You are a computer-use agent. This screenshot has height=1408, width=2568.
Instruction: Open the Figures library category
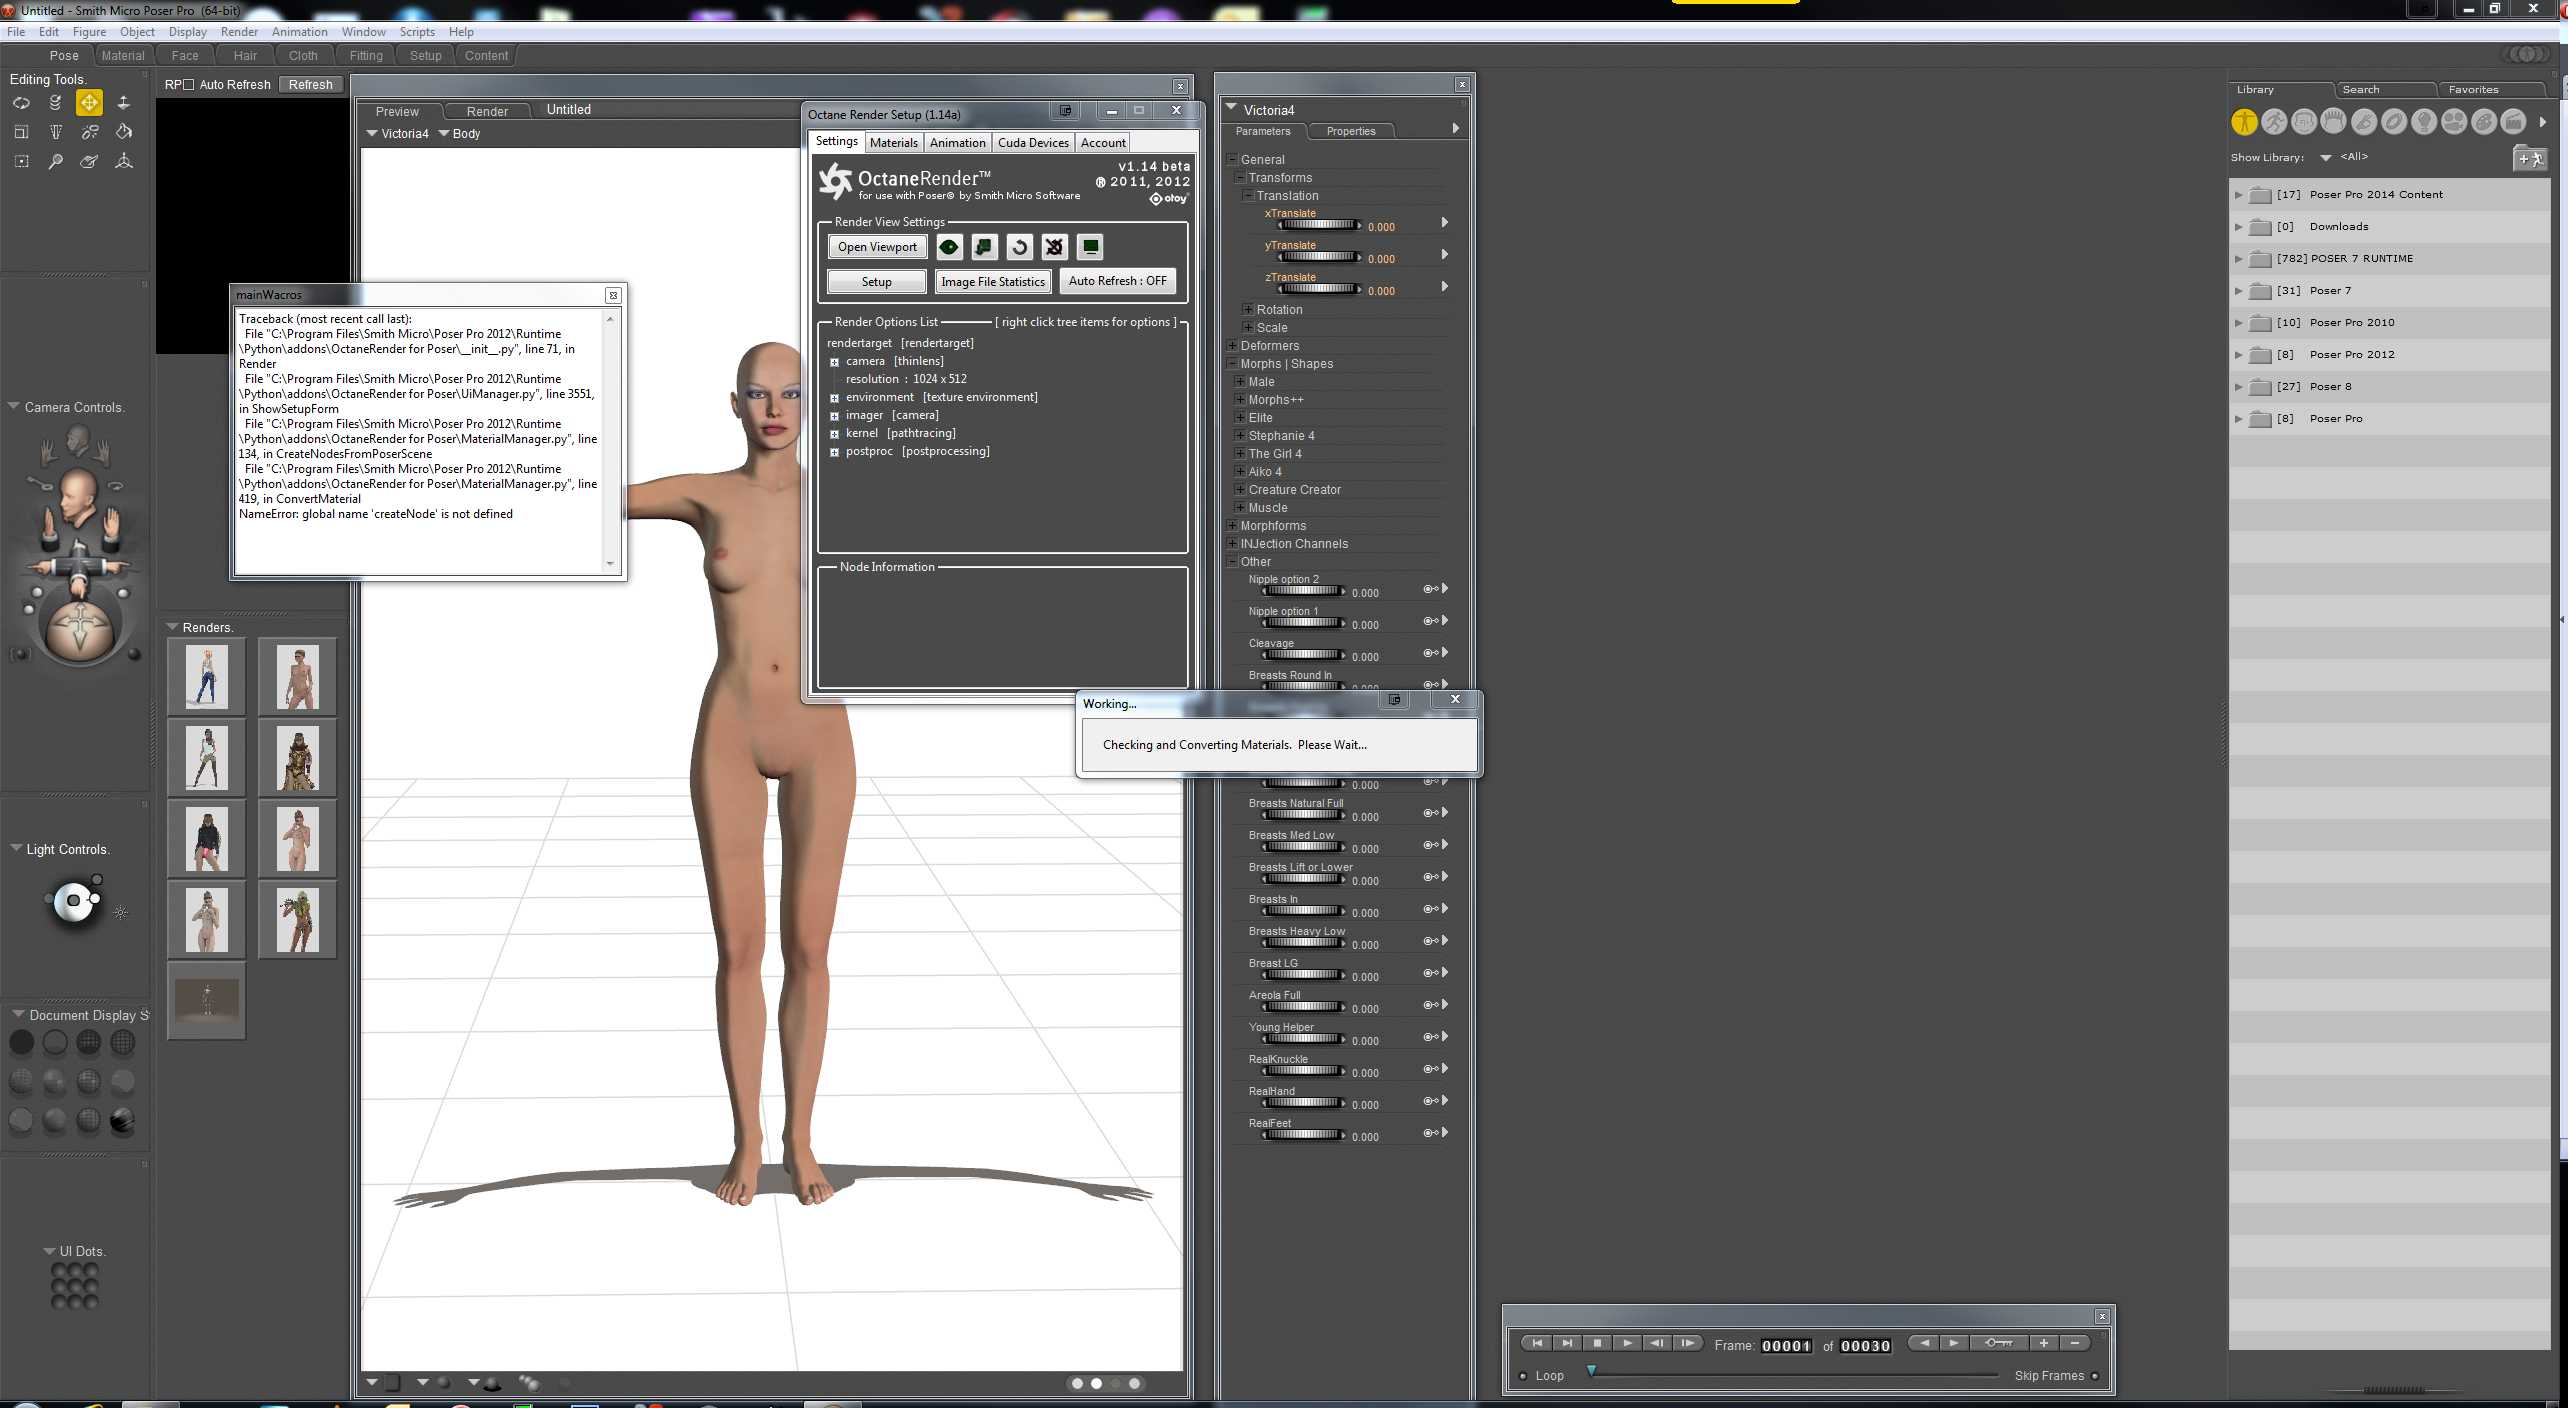[x=2244, y=122]
